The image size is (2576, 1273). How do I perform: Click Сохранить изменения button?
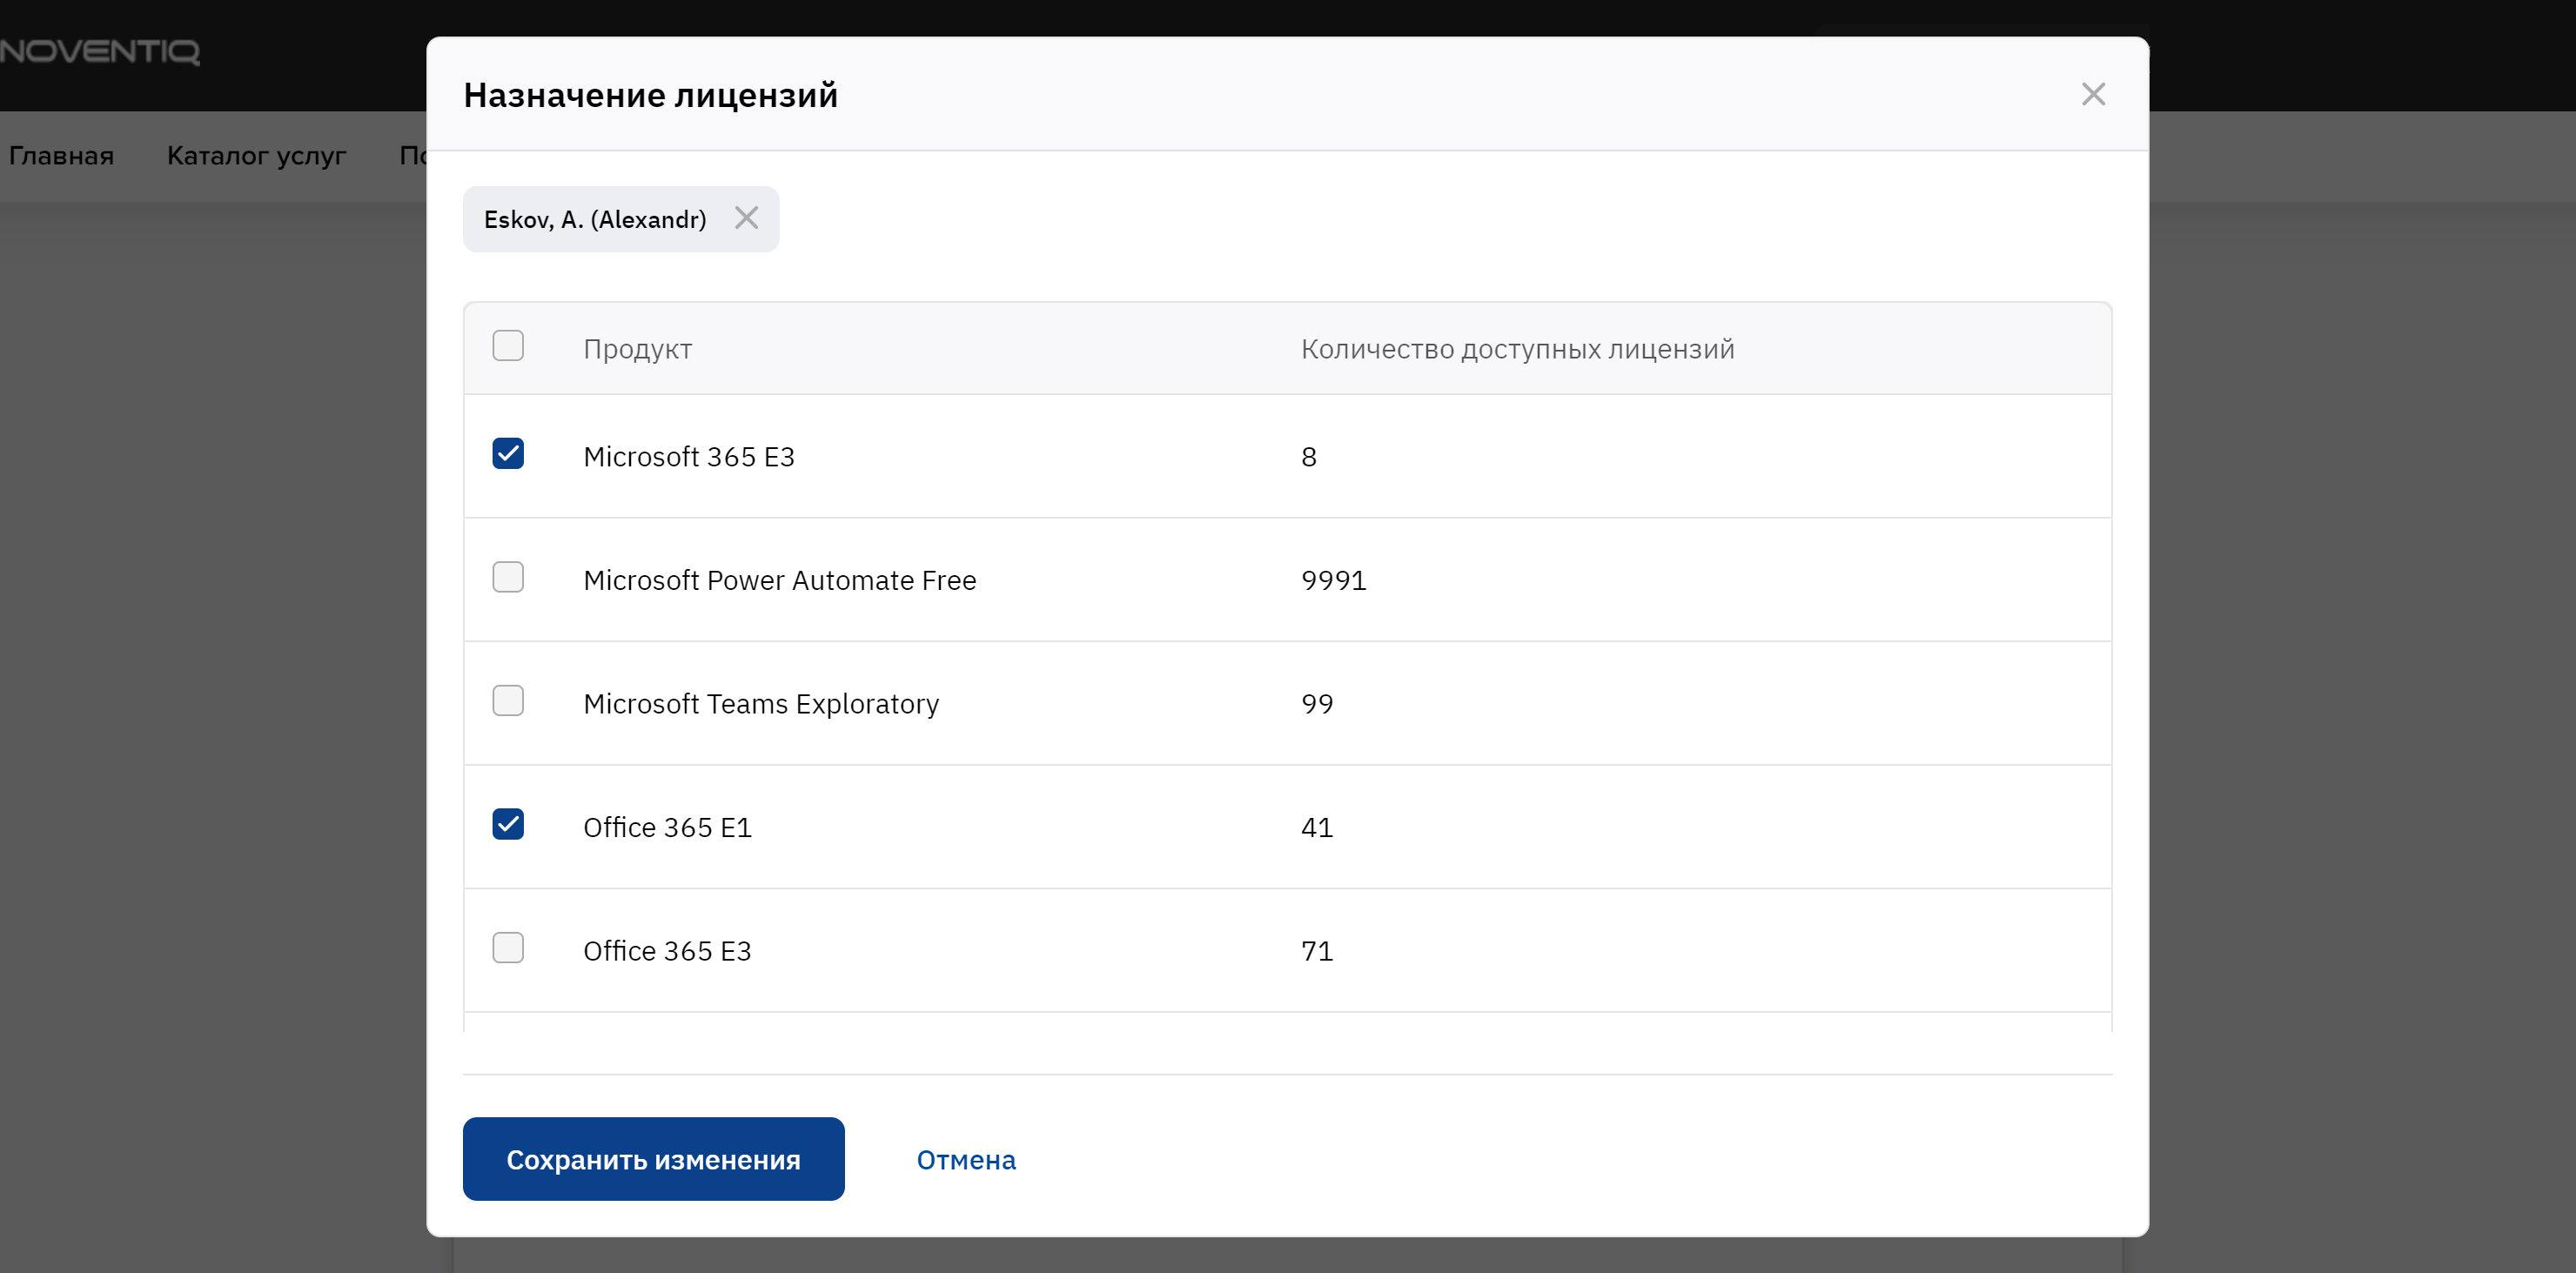(x=653, y=1159)
